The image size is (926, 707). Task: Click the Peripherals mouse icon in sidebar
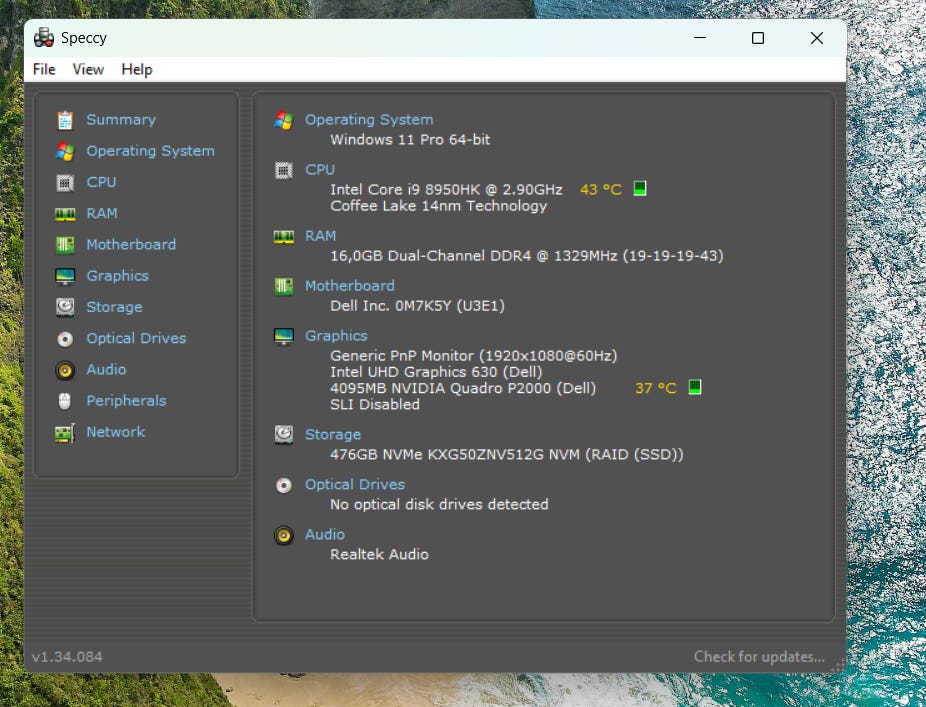tap(65, 401)
